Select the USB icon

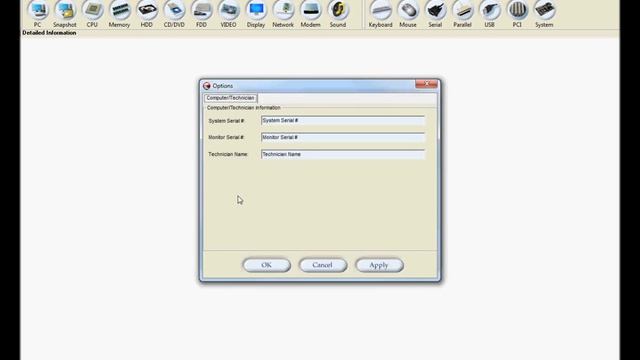coord(490,11)
